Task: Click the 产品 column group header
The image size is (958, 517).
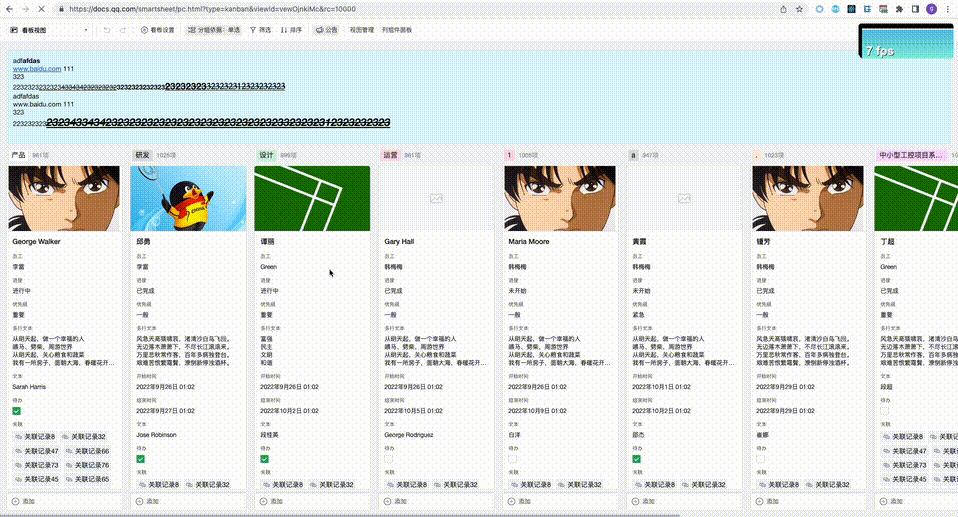Action: [x=18, y=155]
